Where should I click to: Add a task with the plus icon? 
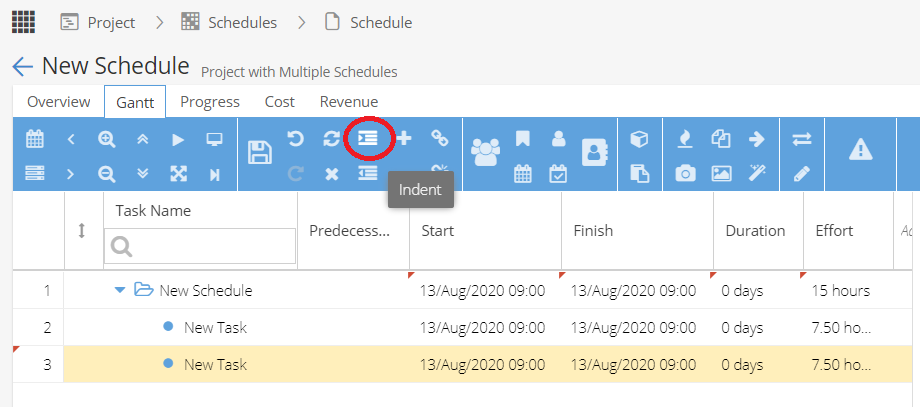pos(404,138)
